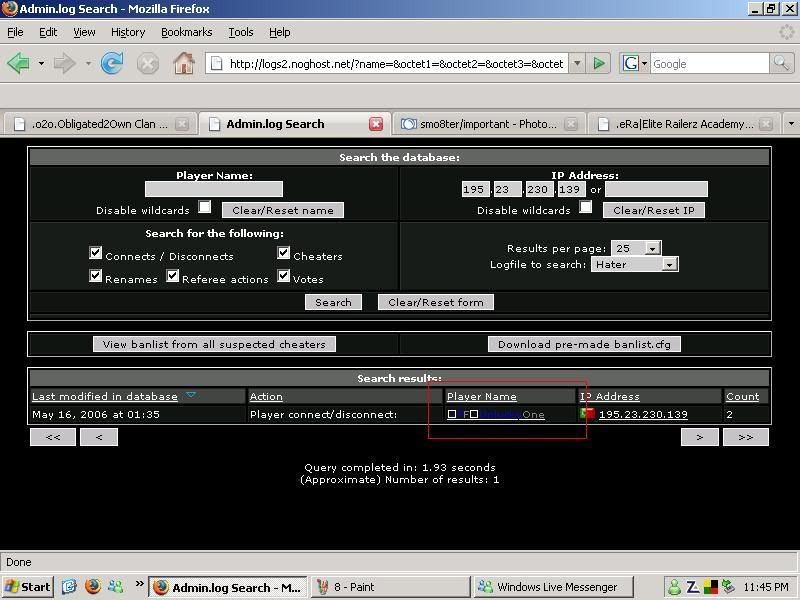Click the colored blocks tray icon
The height and width of the screenshot is (600, 800).
tap(710, 587)
